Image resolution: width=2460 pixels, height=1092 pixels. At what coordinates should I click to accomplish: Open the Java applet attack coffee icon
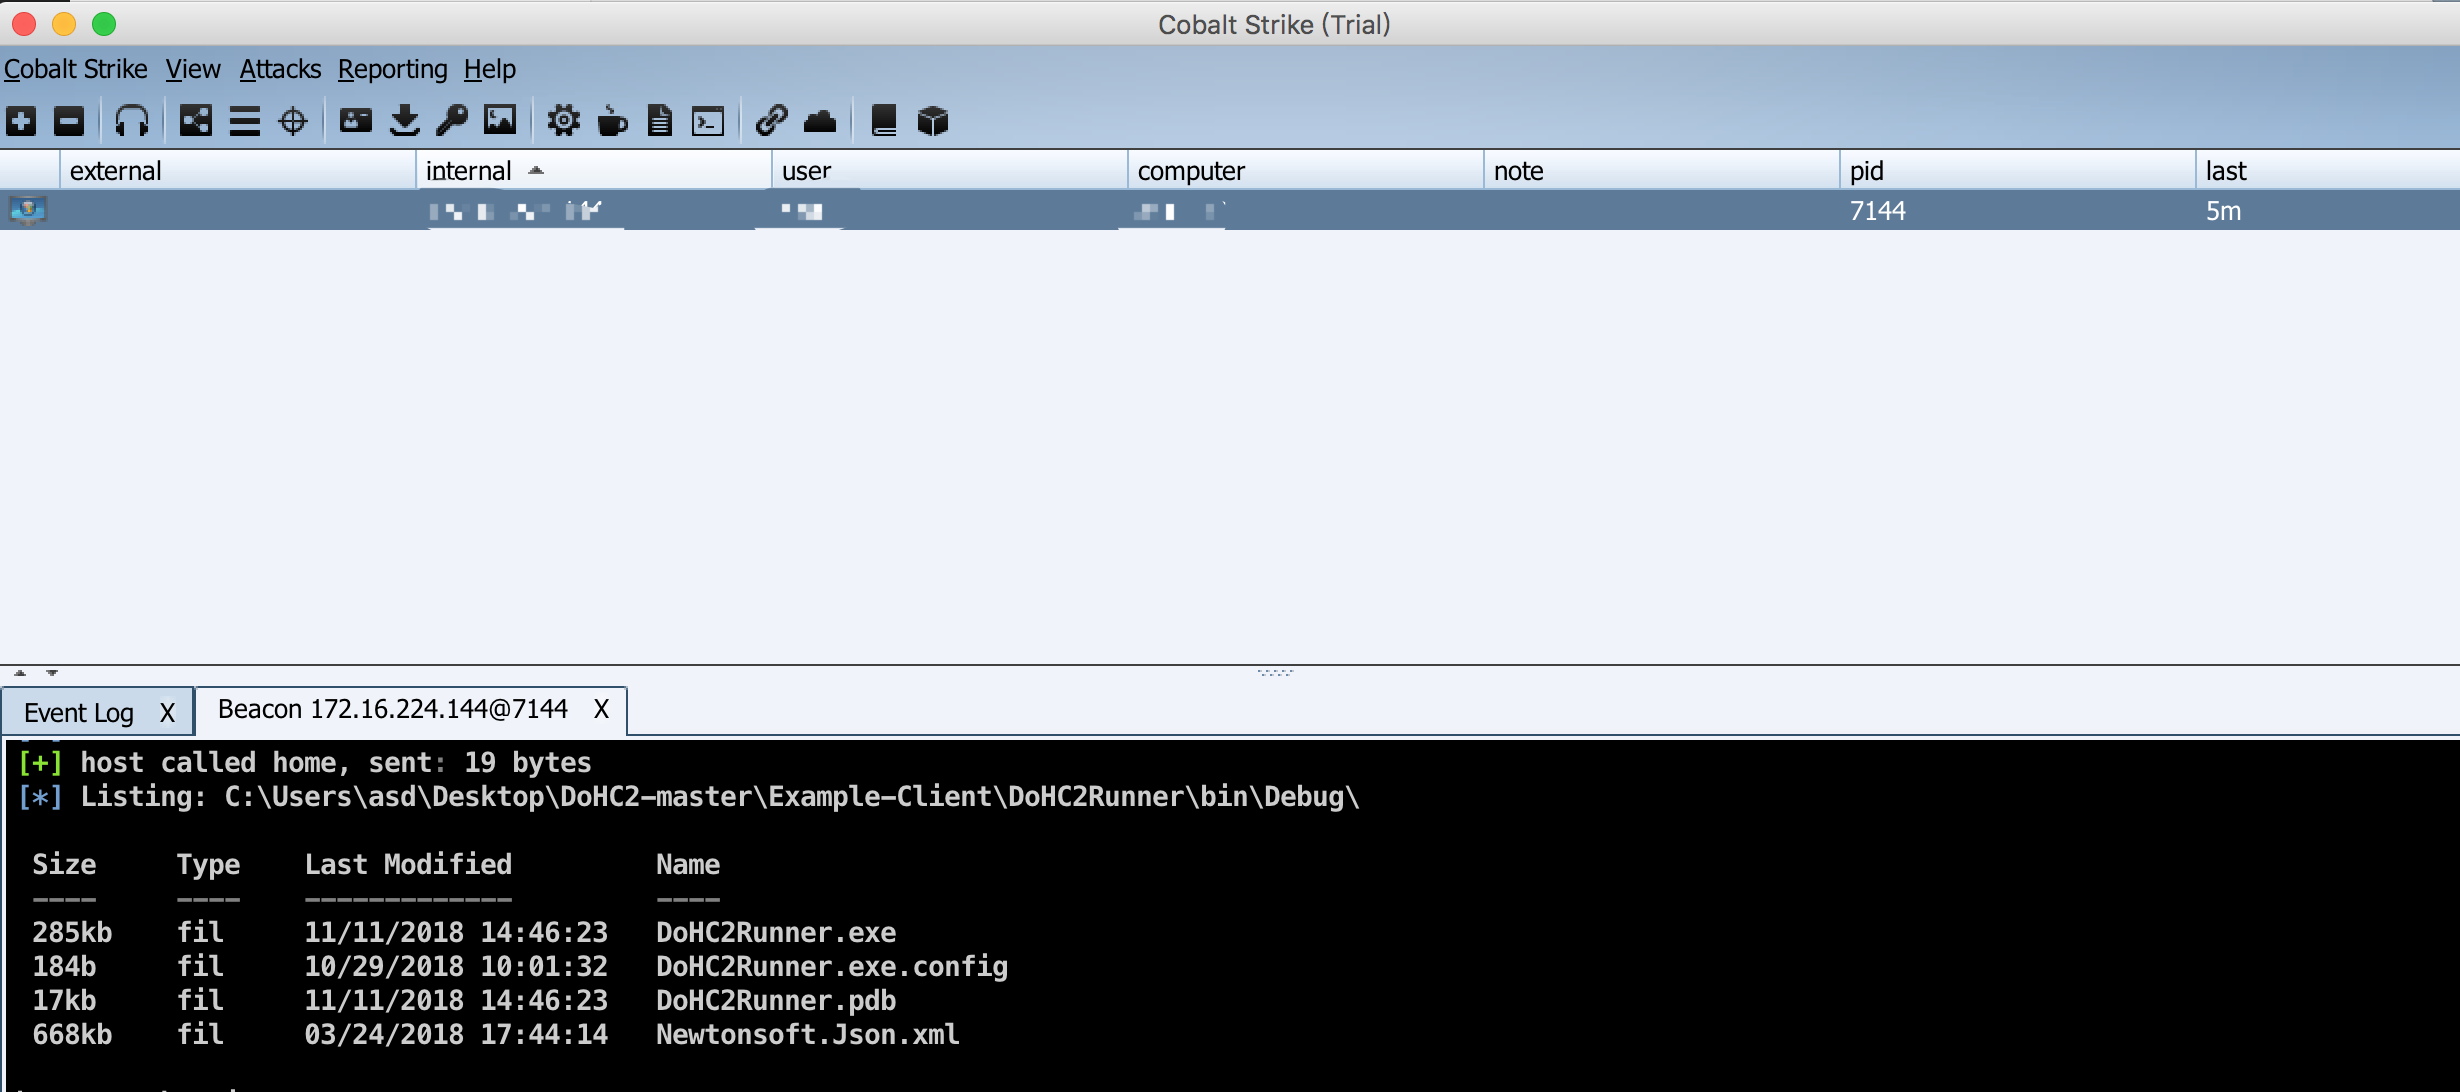tap(613, 120)
